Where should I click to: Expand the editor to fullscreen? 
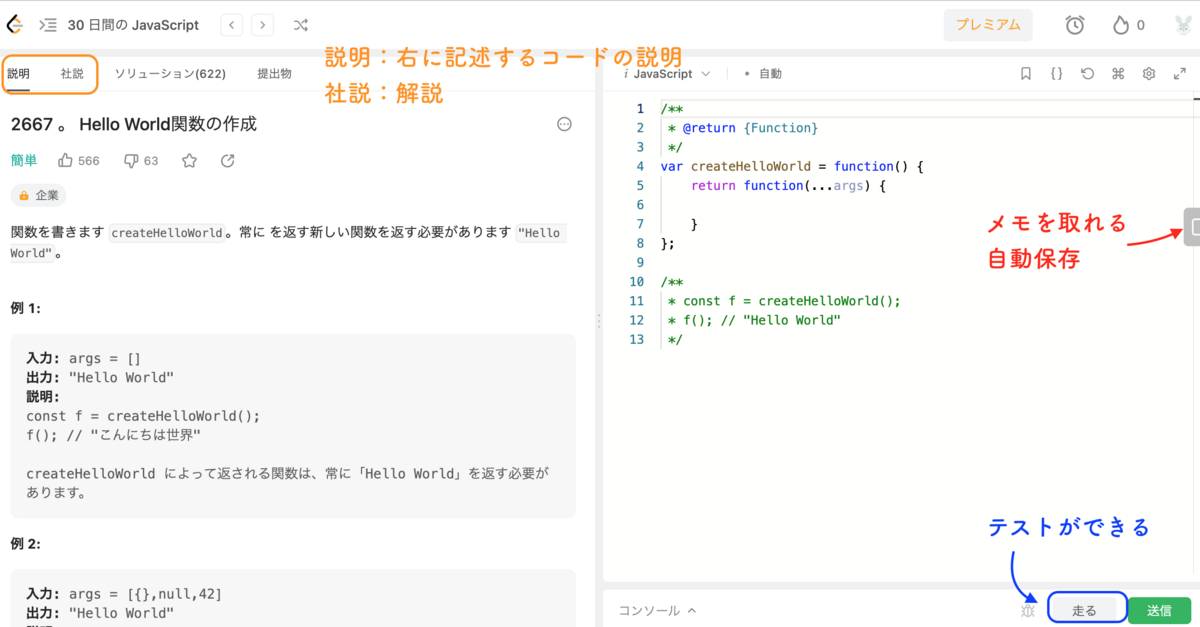(x=1180, y=73)
